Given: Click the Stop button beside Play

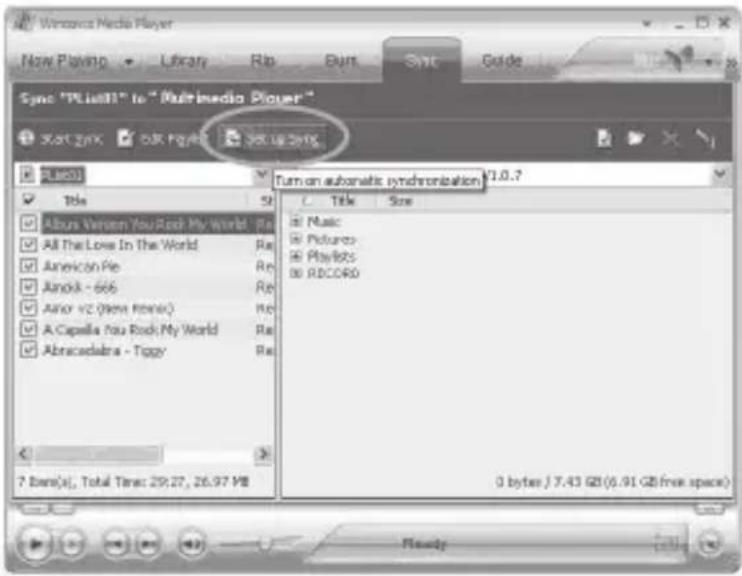Looking at the screenshot, I should (x=71, y=544).
